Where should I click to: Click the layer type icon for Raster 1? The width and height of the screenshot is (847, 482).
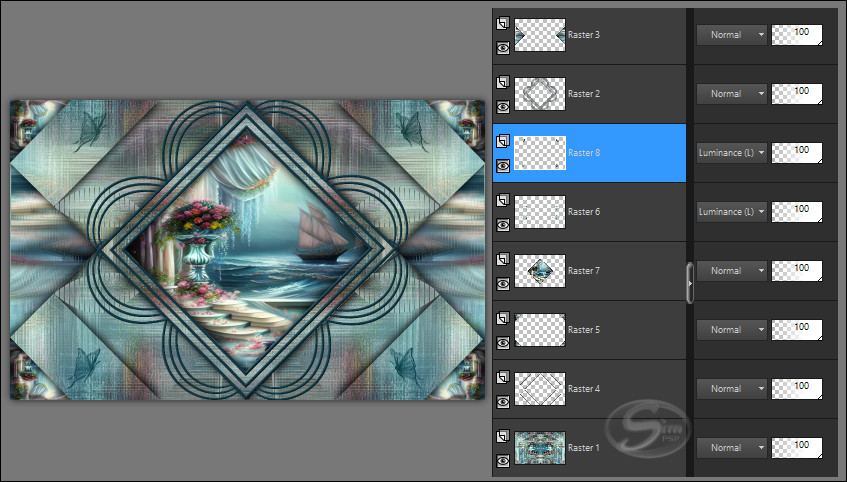coord(503,435)
